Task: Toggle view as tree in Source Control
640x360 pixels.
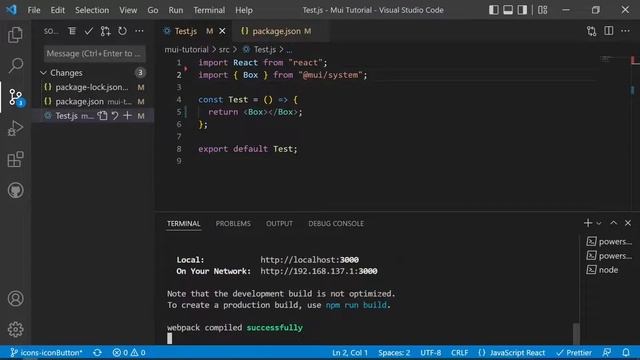Action: (72, 31)
